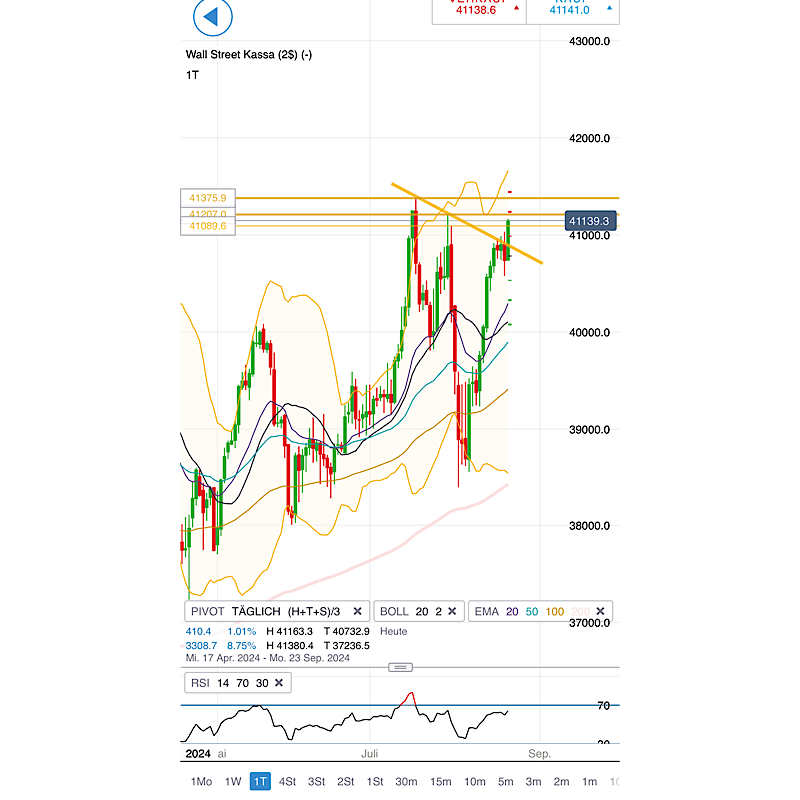Toggle the EMA 200 line
Viewport: 800px width, 800px height.
coord(581,611)
